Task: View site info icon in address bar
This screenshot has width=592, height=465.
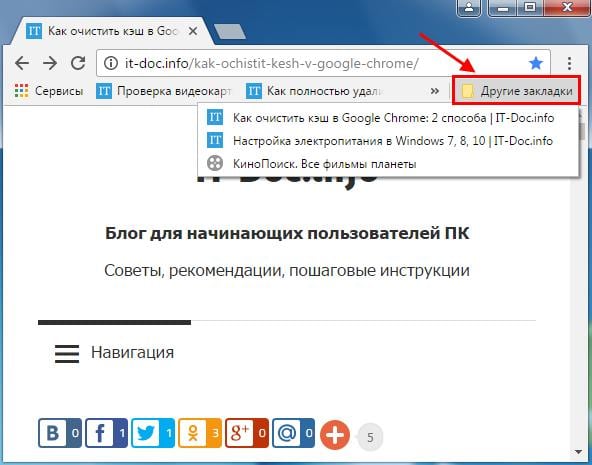Action: (111, 63)
